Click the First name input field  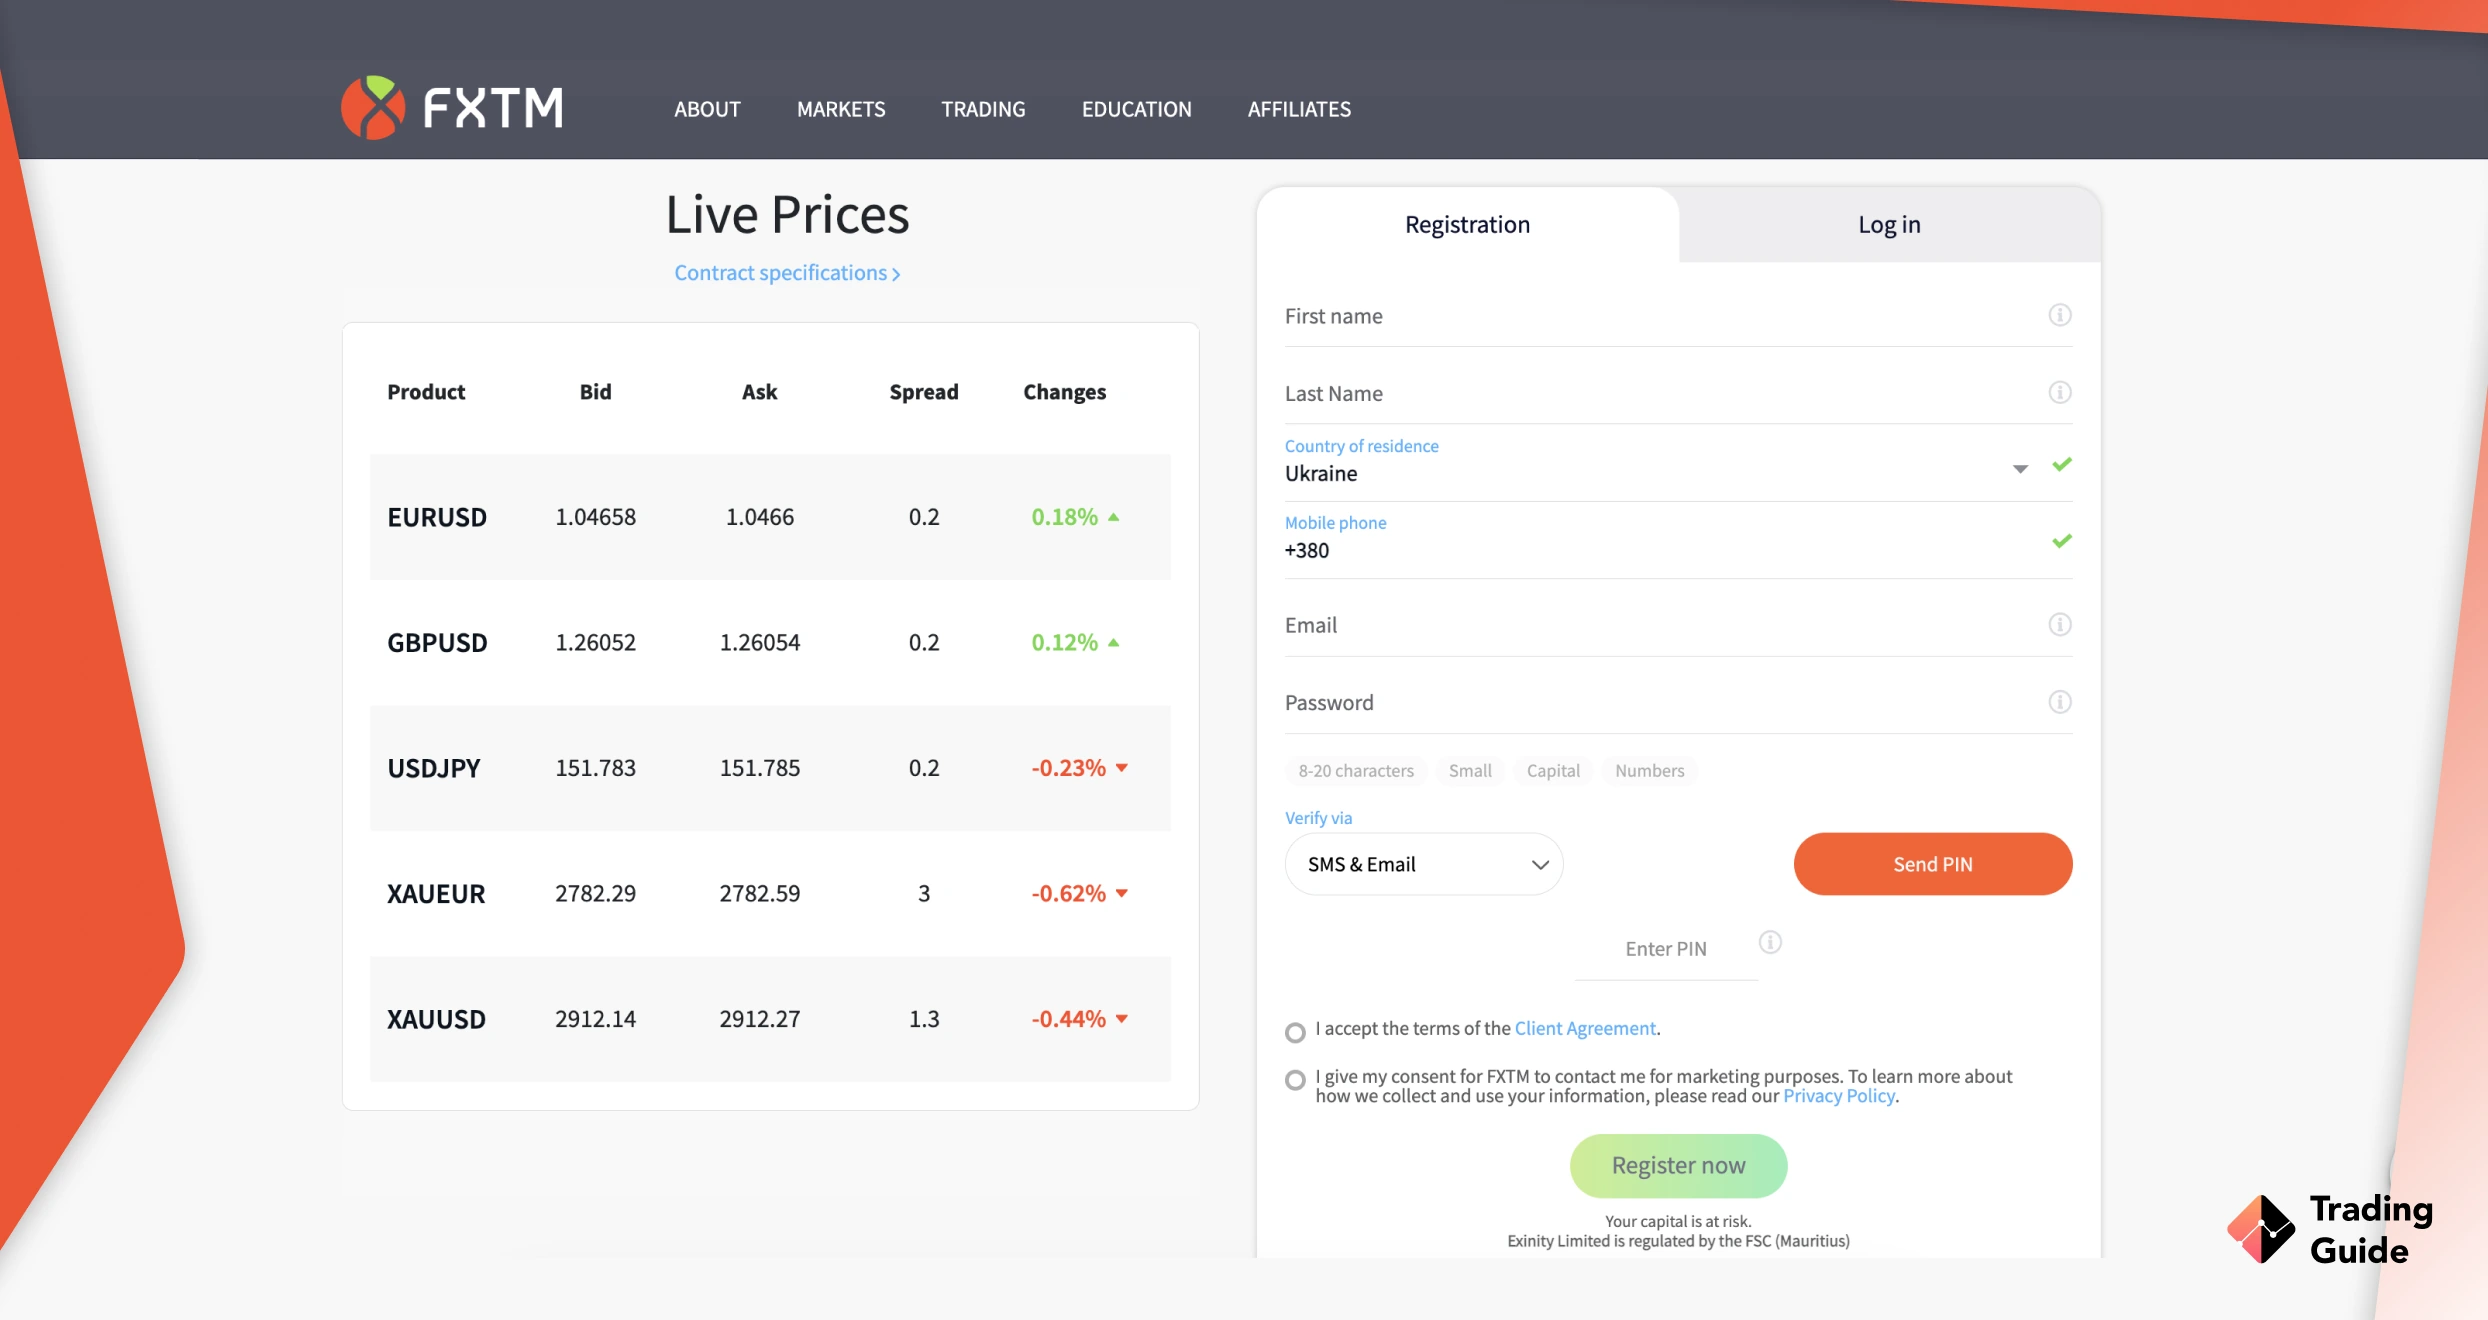[x=1678, y=316]
